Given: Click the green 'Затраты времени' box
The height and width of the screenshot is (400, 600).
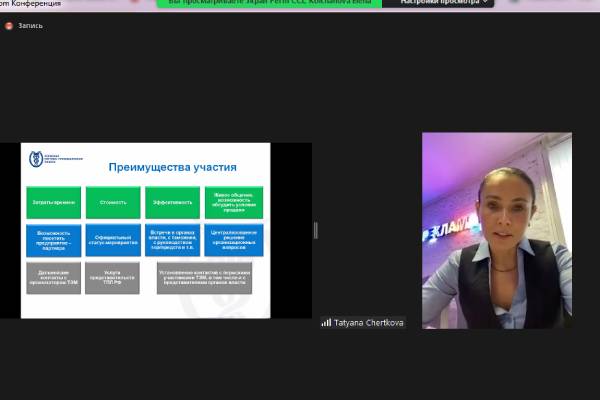Looking at the screenshot, I should click(54, 202).
